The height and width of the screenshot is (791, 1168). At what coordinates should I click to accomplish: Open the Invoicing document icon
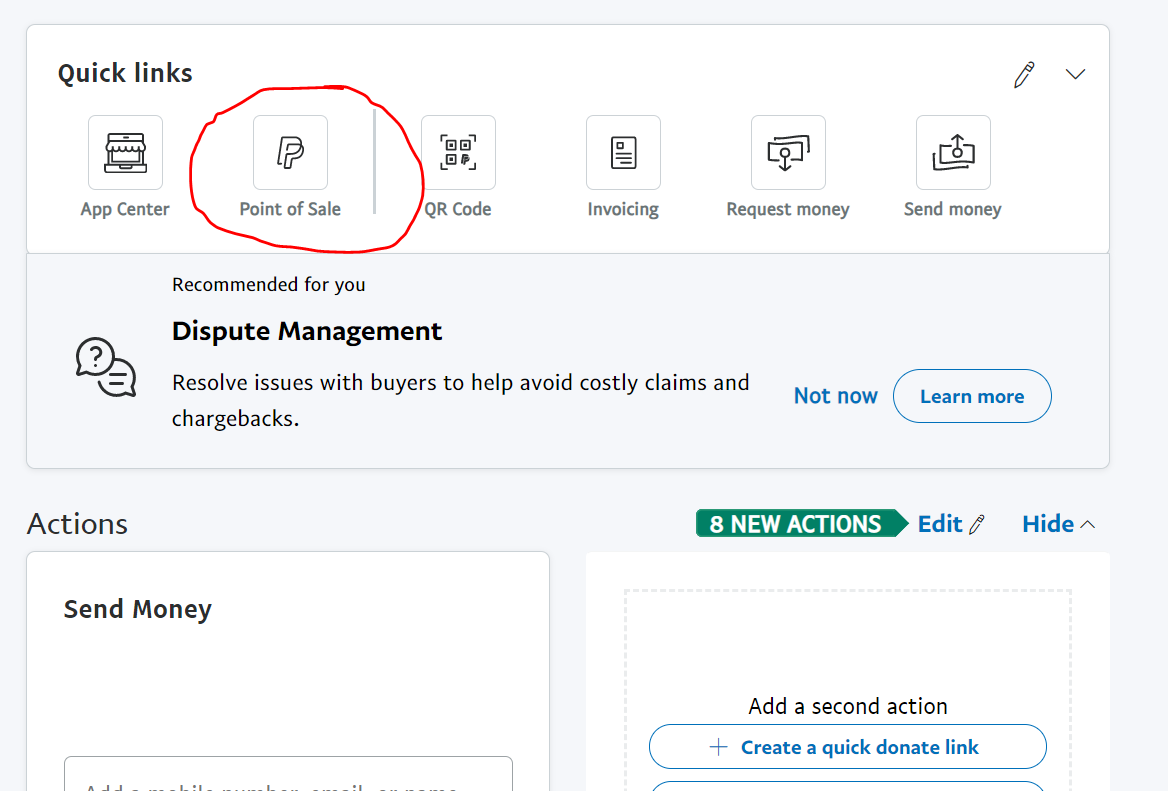tap(623, 153)
